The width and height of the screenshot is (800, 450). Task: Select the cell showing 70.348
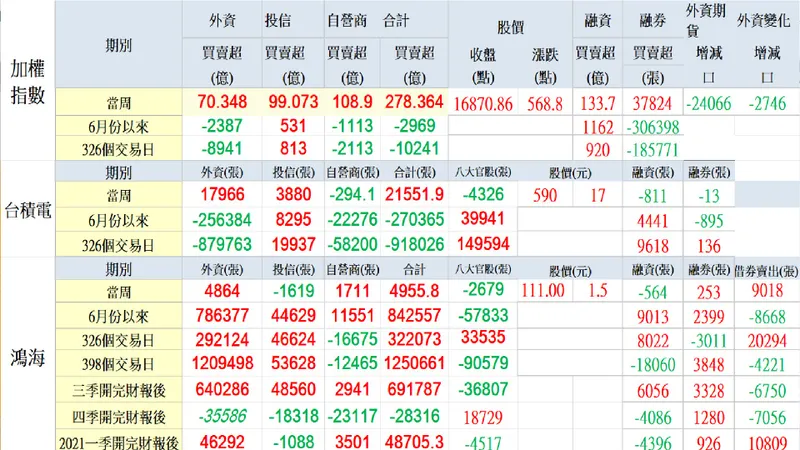click(222, 102)
